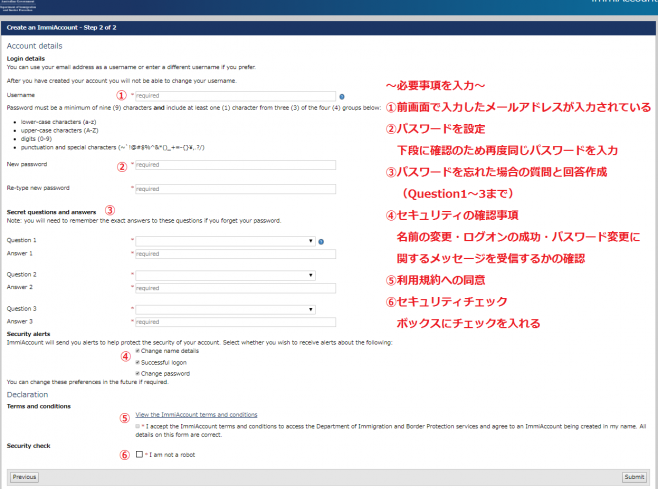Click the help icon next to Username
Image resolution: width=658 pixels, height=489 pixels.
[x=342, y=97]
